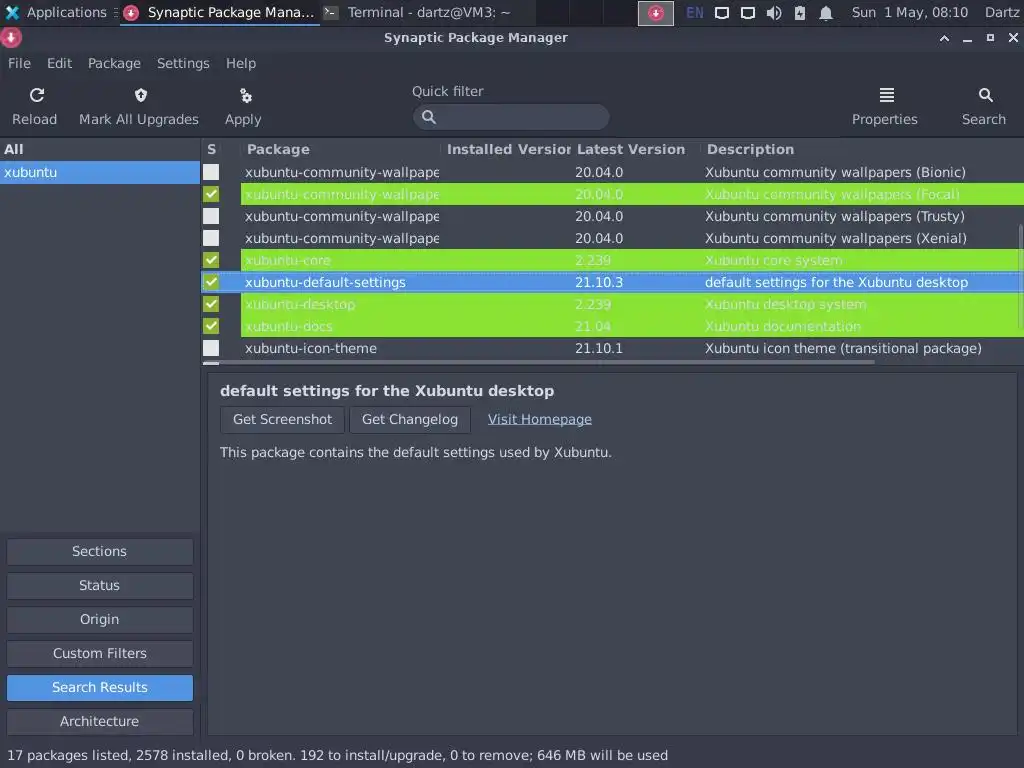Screen dimensions: 1024x768
Task: Open the battery power tray icon
Action: pyautogui.click(x=800, y=12)
